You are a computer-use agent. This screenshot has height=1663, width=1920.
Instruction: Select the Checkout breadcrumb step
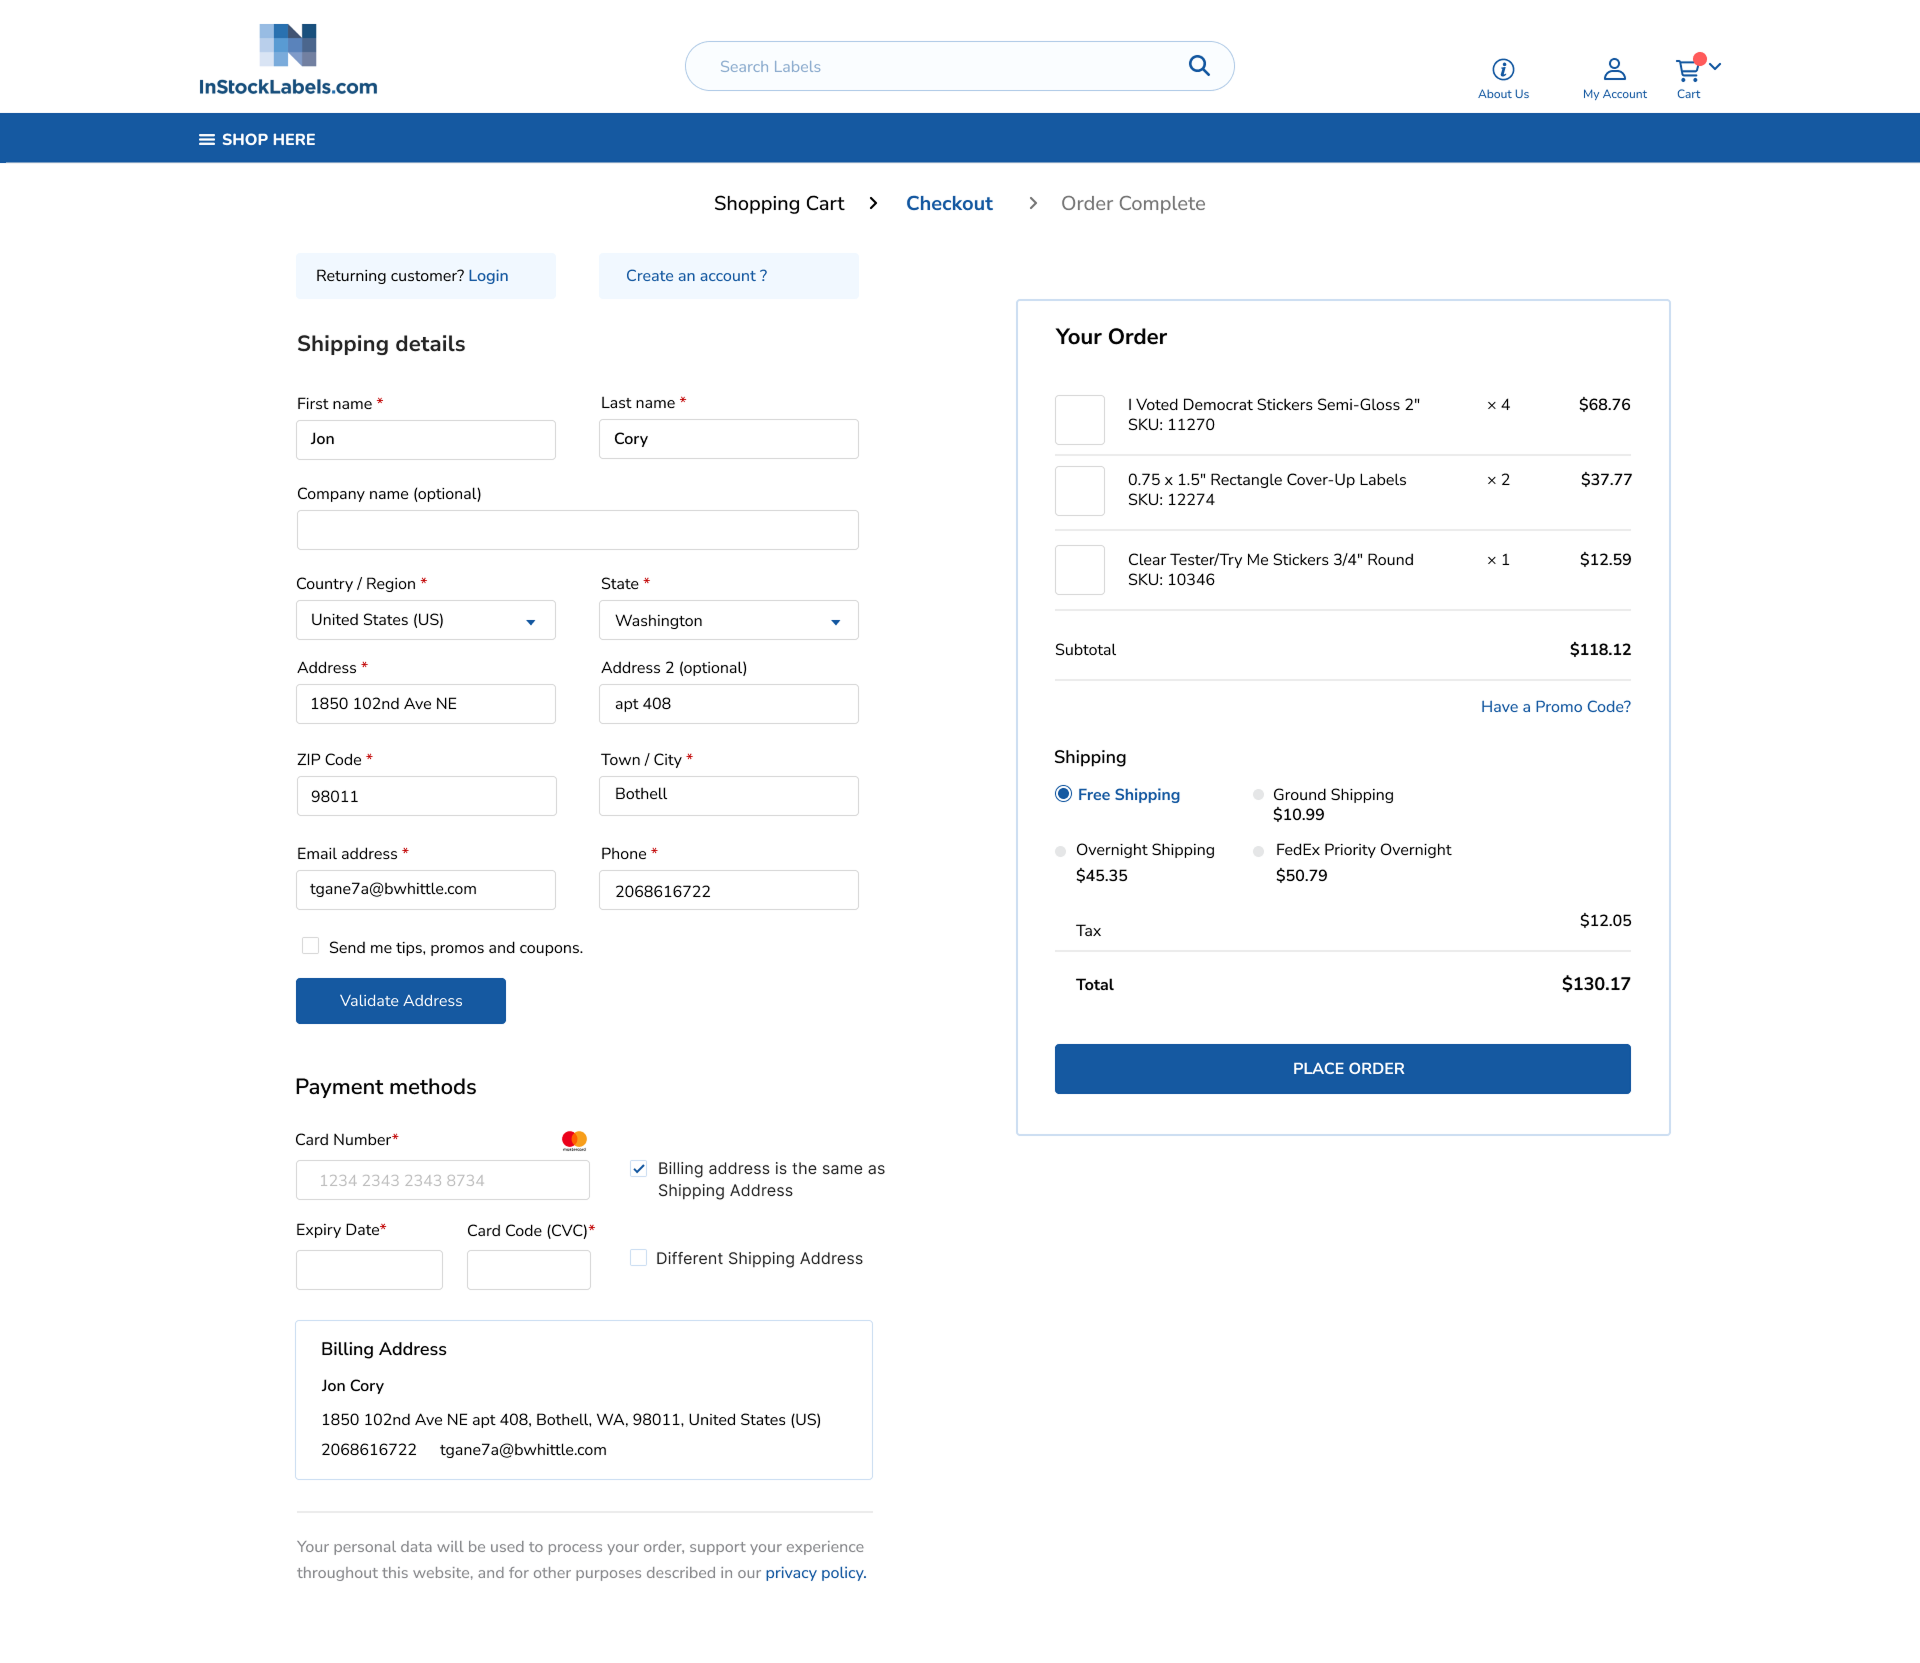(949, 204)
